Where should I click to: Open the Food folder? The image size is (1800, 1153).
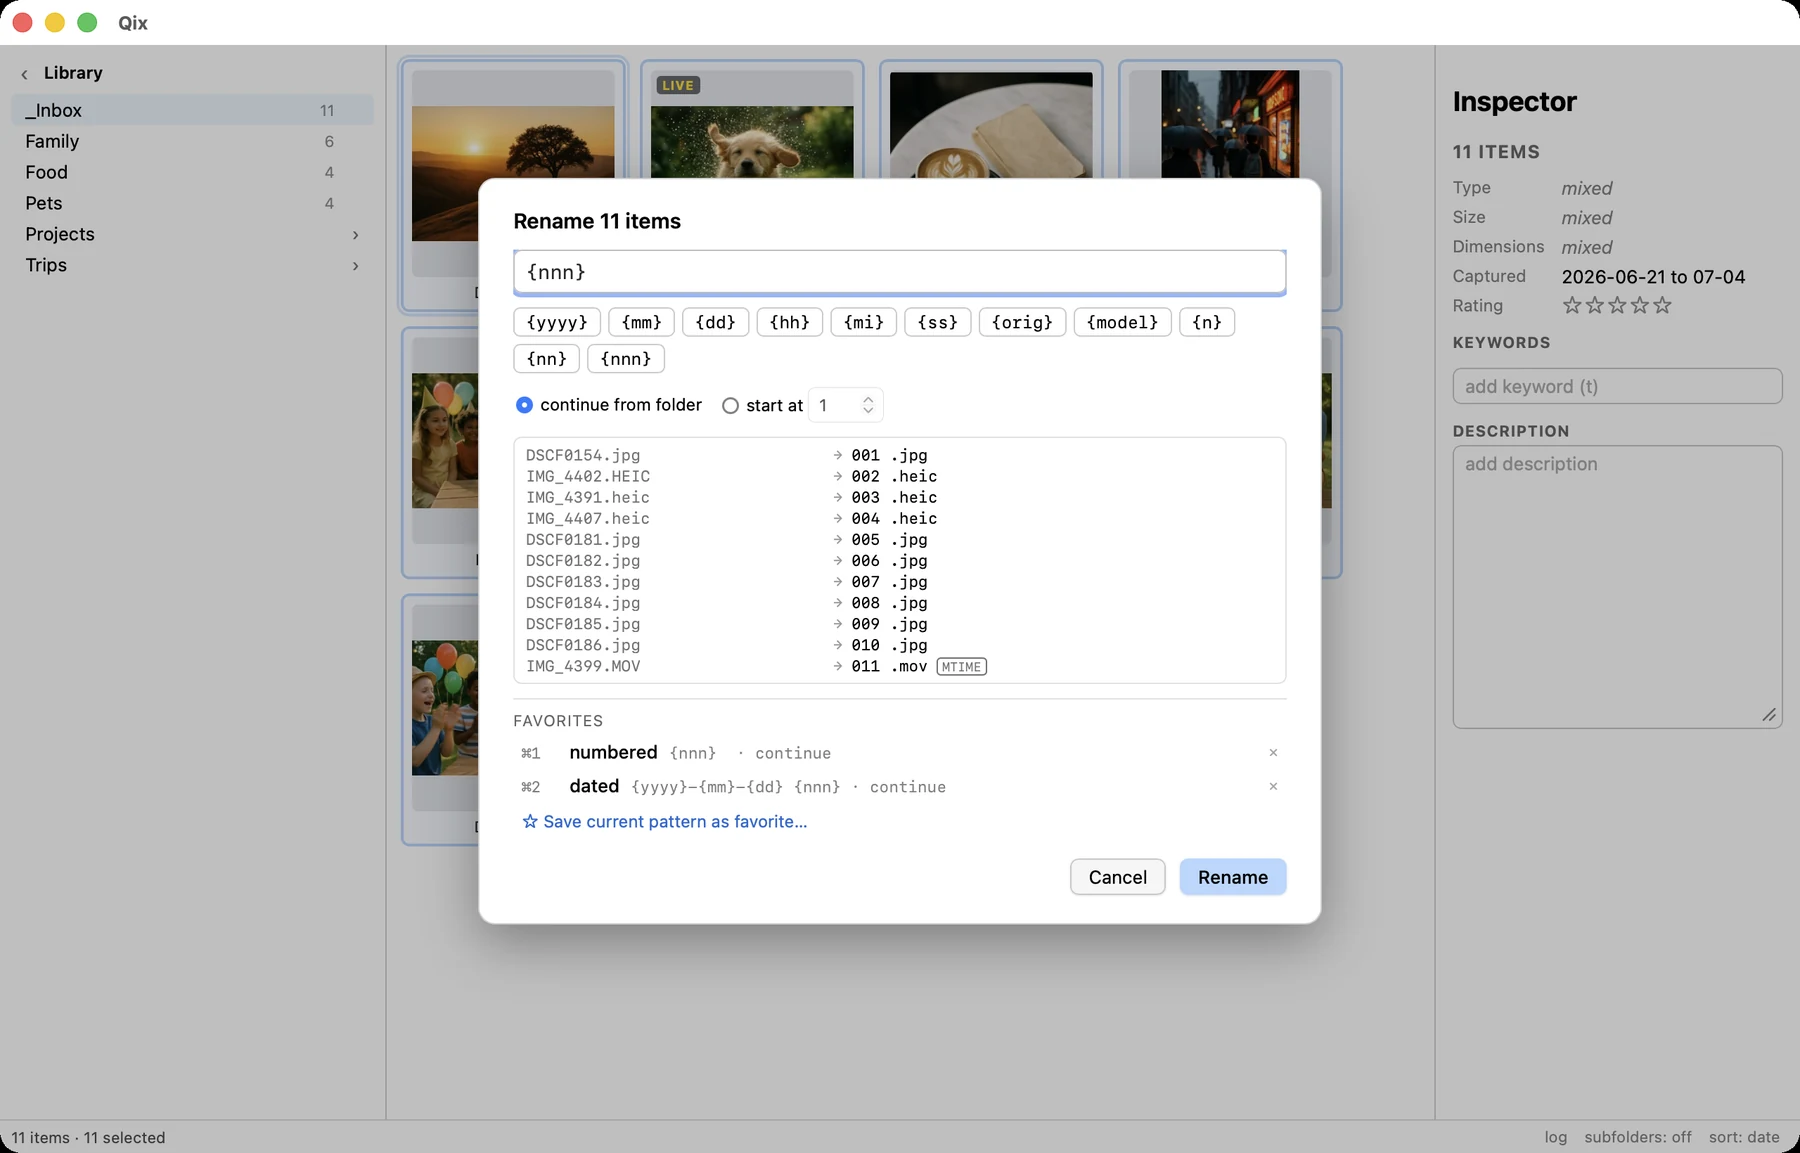click(192, 172)
